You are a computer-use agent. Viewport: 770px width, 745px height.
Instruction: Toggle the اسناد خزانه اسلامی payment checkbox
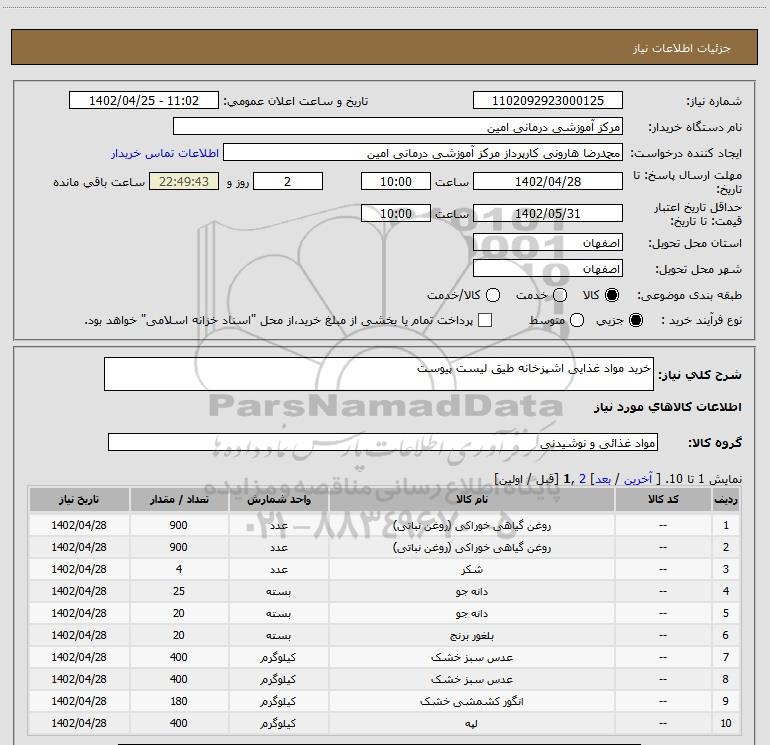[x=485, y=320]
